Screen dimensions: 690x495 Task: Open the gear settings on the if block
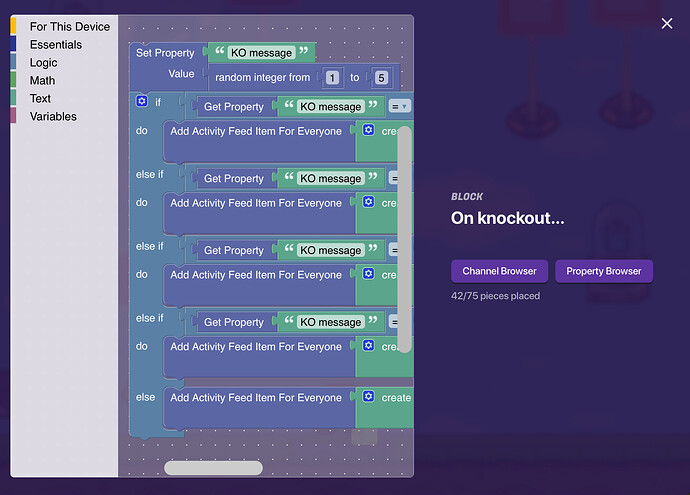click(141, 101)
